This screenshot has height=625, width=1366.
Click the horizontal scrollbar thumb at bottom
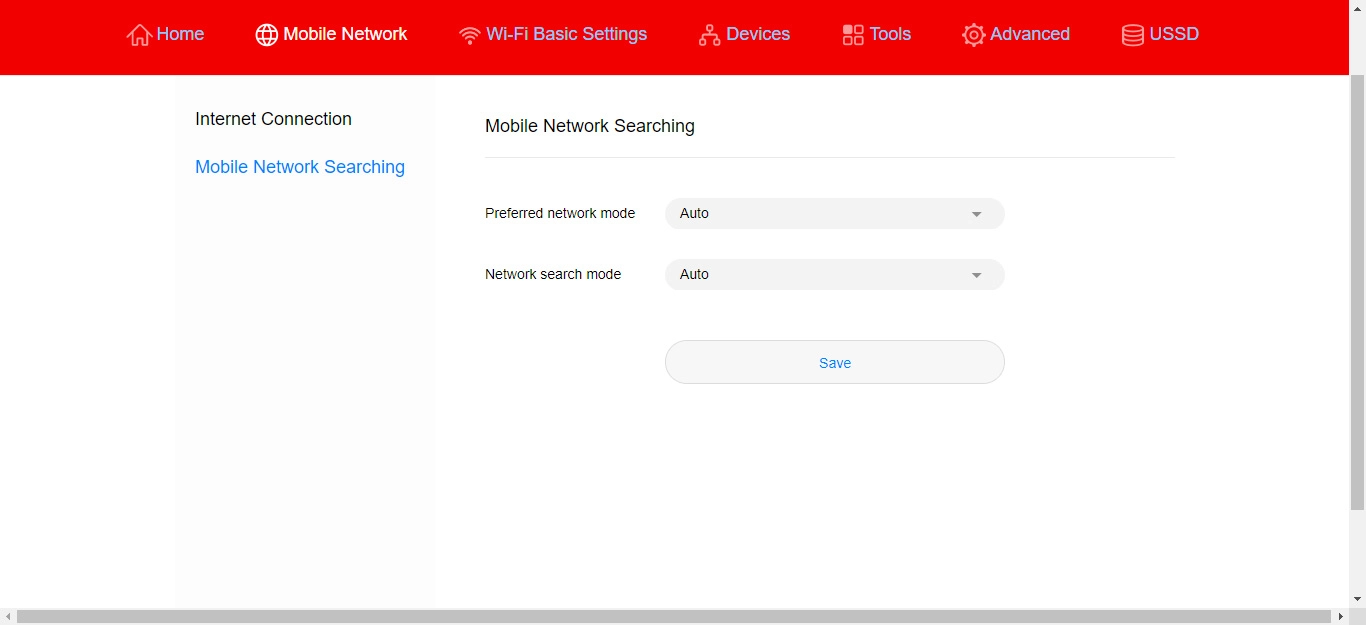673,617
